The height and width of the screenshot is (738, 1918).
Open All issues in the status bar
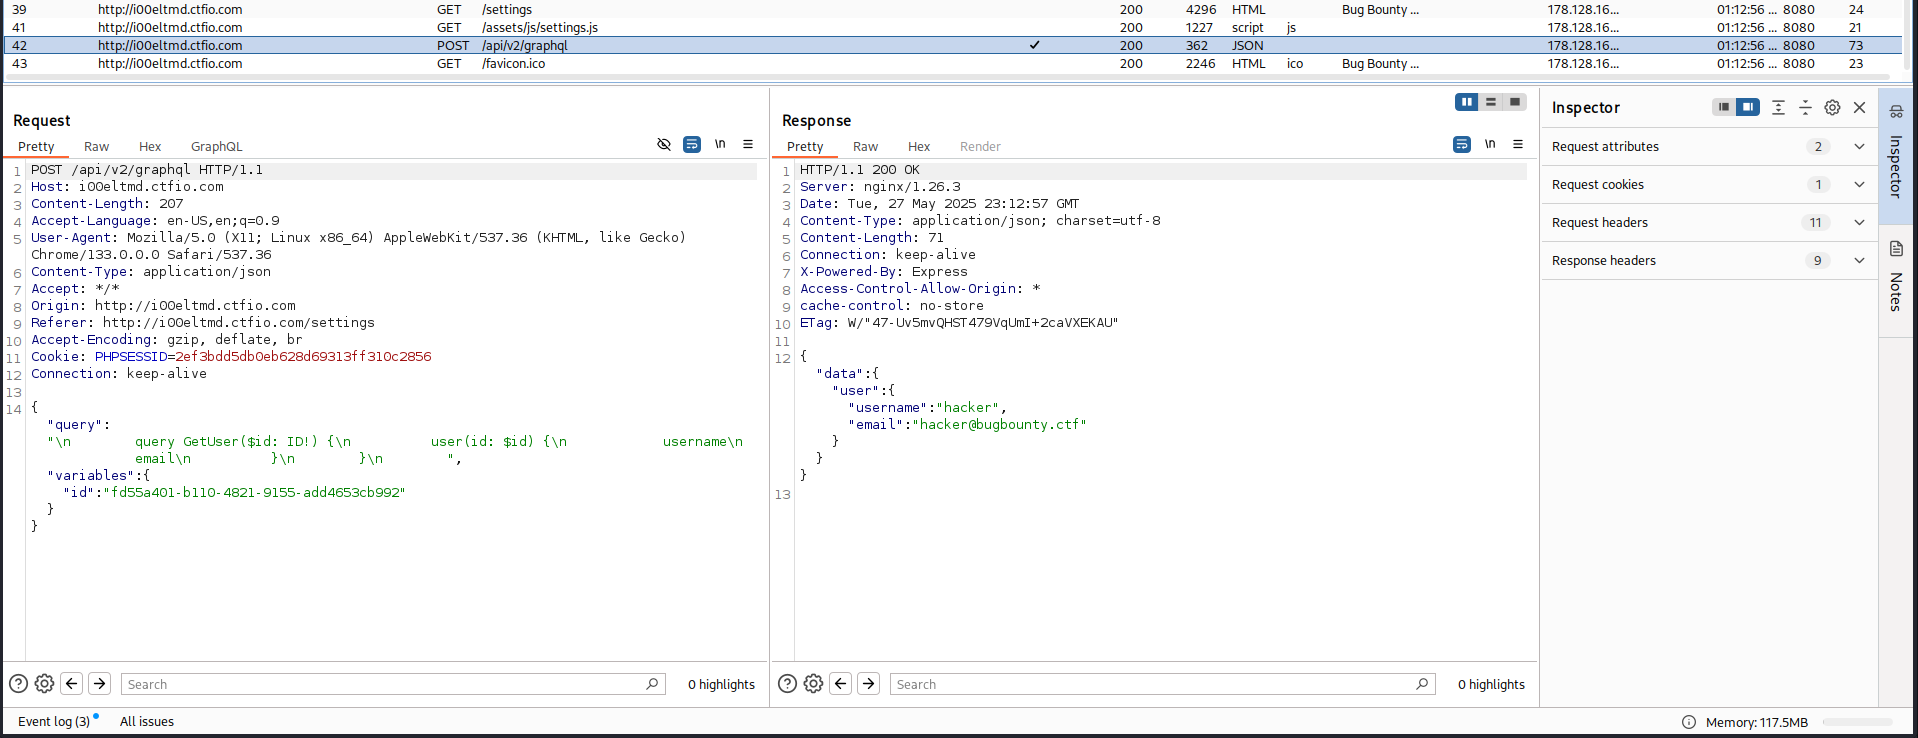[x=147, y=722]
